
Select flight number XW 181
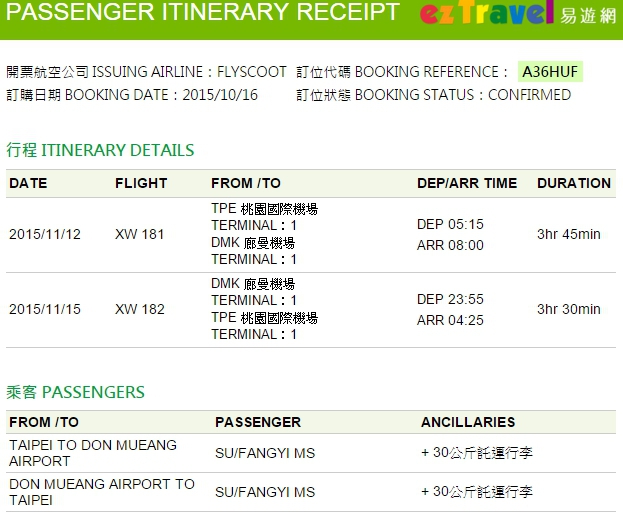(x=140, y=235)
